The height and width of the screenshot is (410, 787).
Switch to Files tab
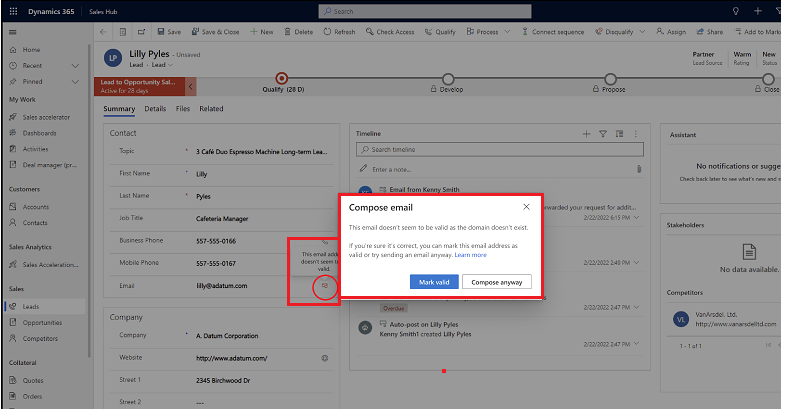[x=183, y=108]
